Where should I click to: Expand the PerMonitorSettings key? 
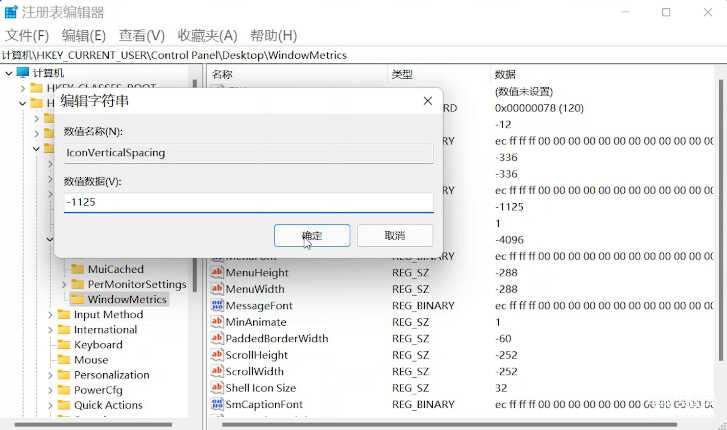[x=64, y=284]
